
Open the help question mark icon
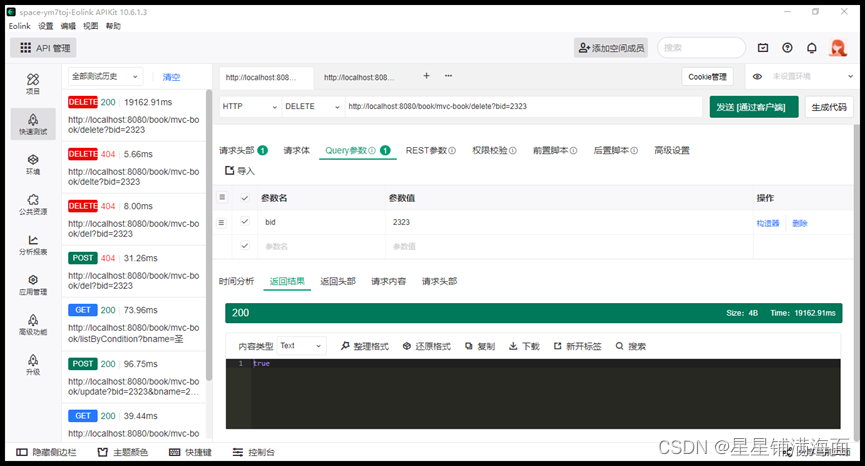coord(787,48)
